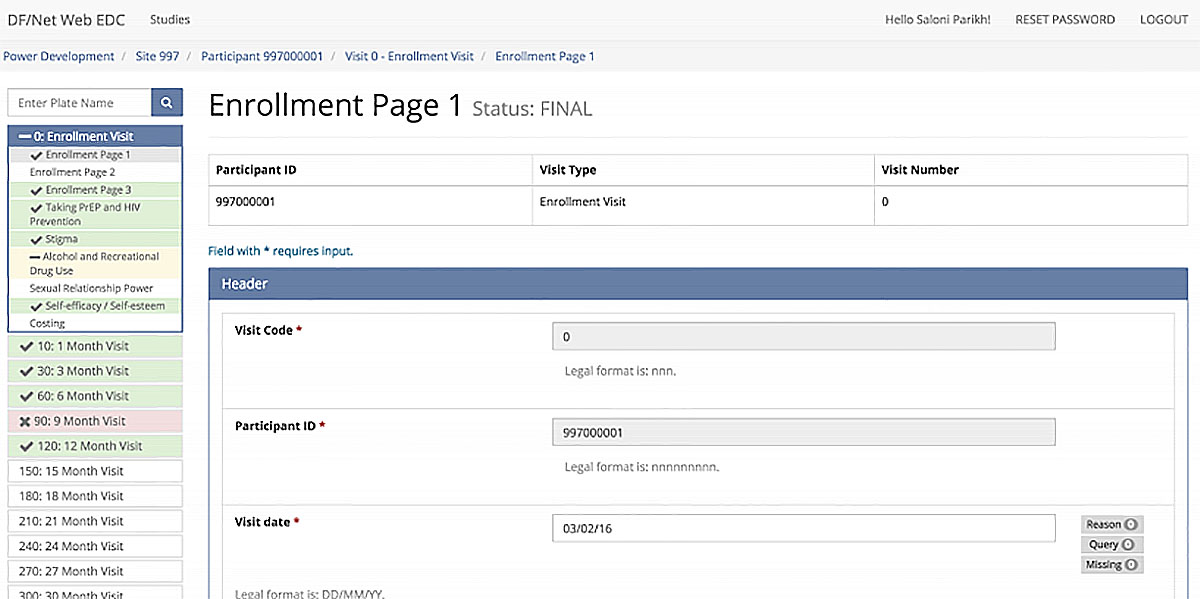
Task: Open the Query counter for Visit date
Action: point(1111,544)
